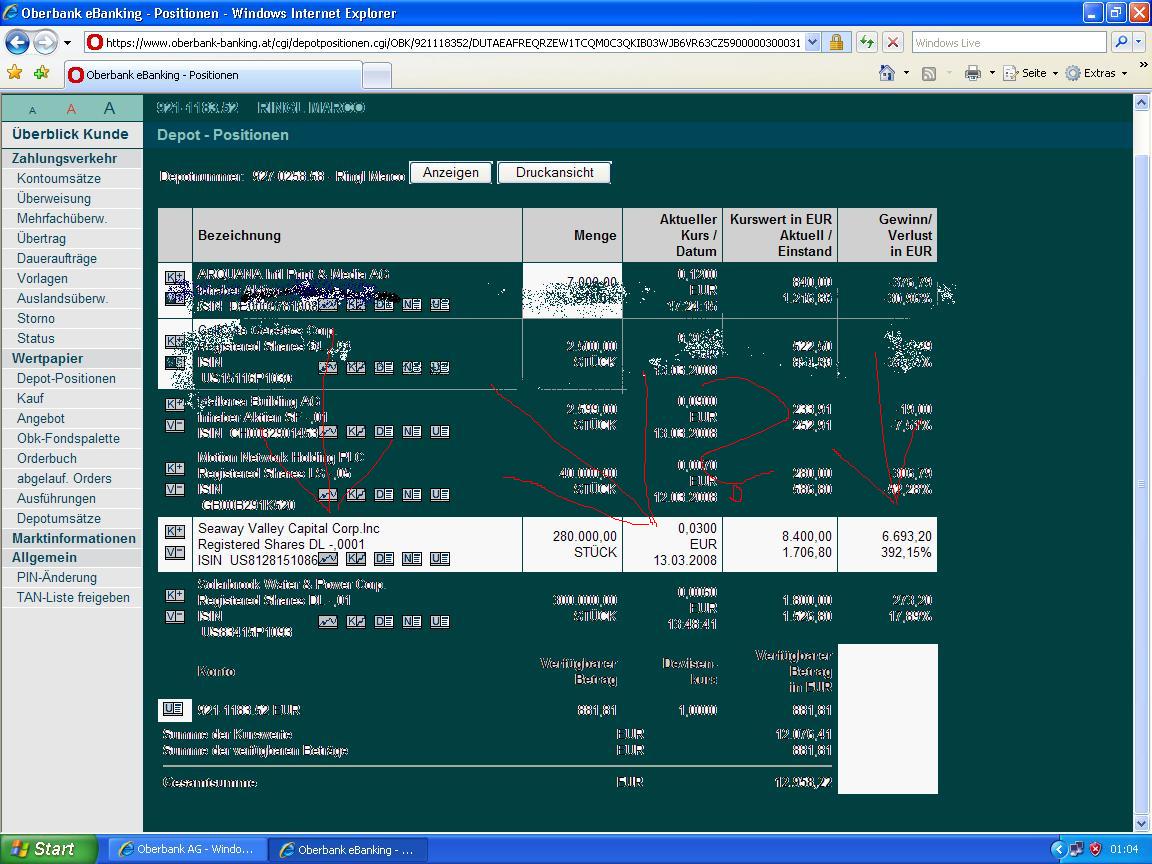This screenshot has width=1152, height=864.
Task: Open the Seite menu
Action: [x=1030, y=73]
